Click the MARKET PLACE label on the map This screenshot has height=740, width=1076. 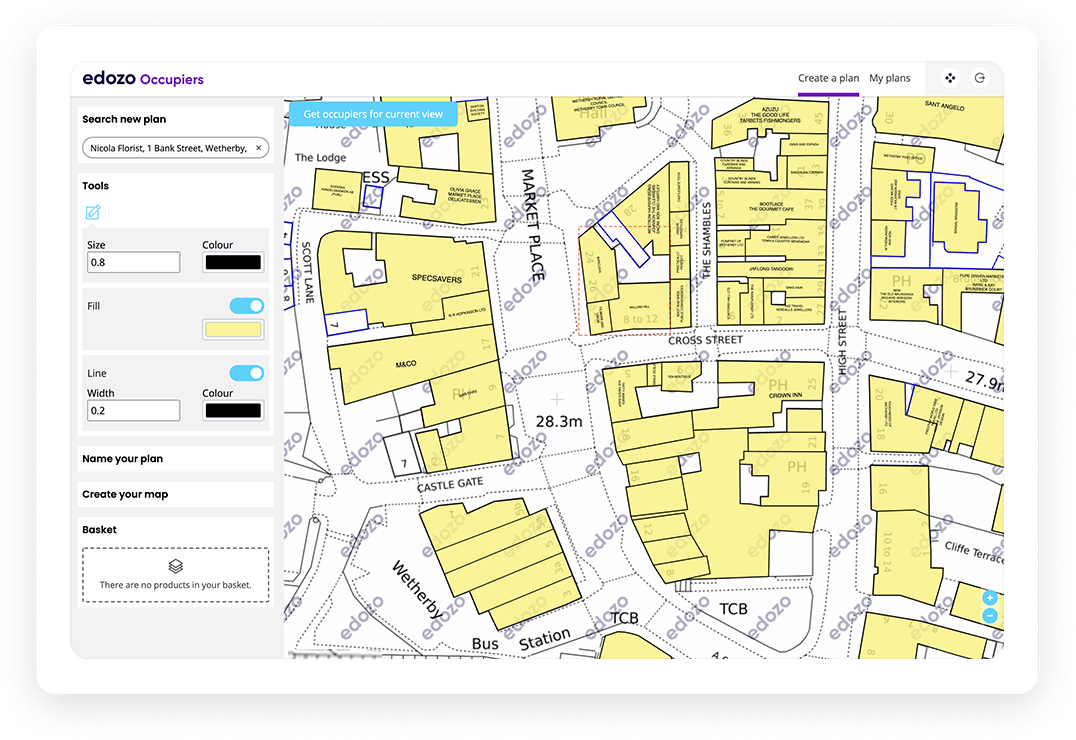[533, 225]
